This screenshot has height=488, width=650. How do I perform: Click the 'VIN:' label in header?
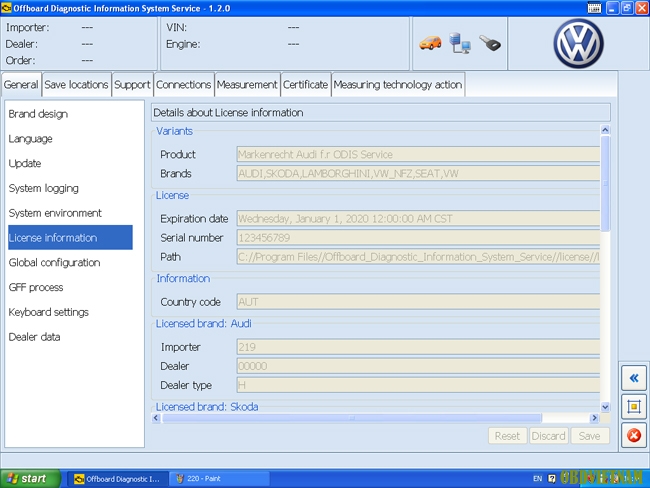[176, 27]
